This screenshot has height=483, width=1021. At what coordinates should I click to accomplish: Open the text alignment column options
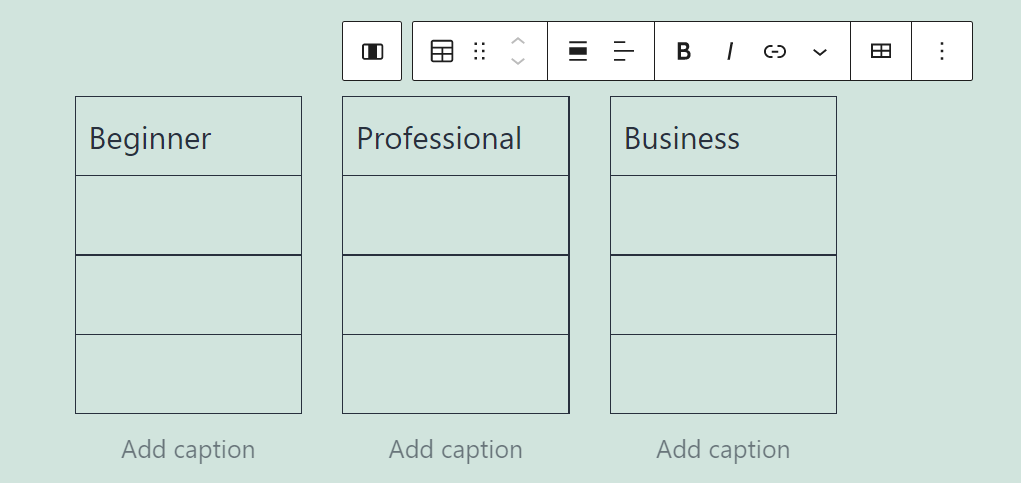pos(624,52)
